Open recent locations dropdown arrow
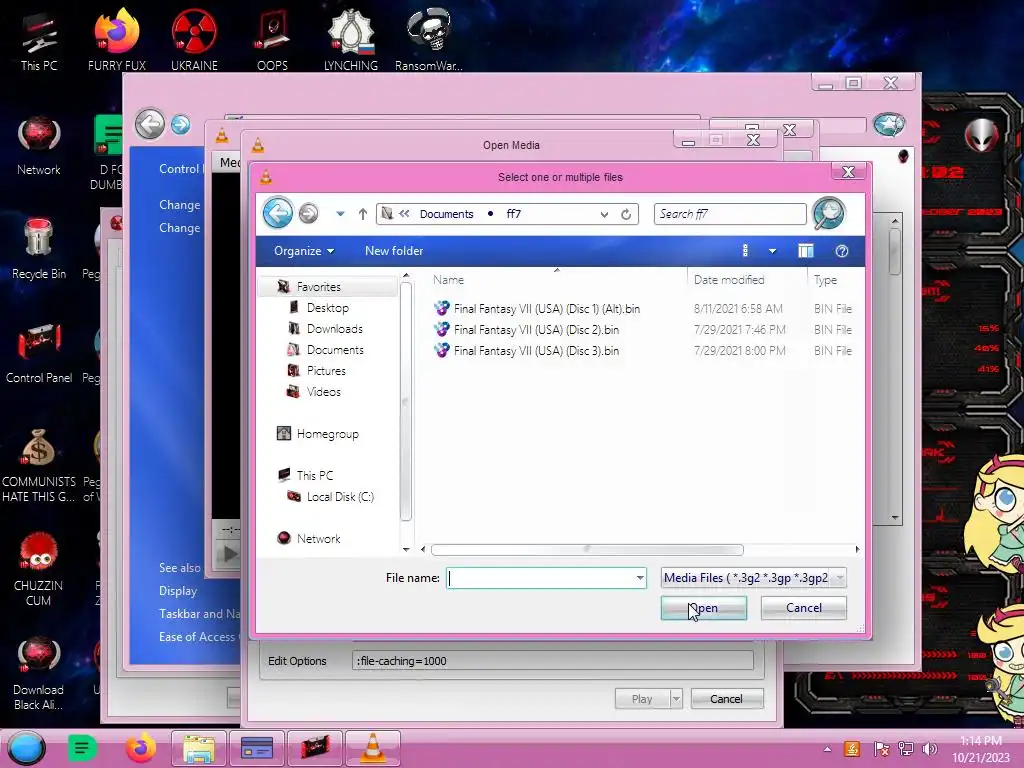Screen dimensions: 1024x768 click(340, 214)
